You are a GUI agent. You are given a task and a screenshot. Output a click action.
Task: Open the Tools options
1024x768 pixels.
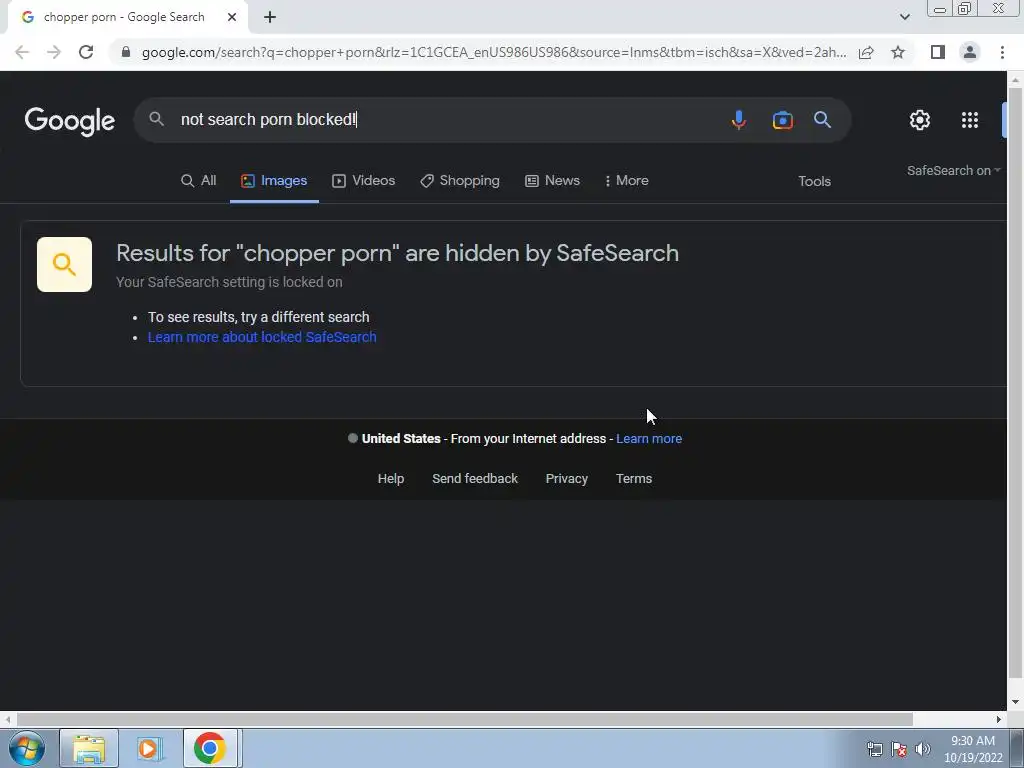click(814, 182)
